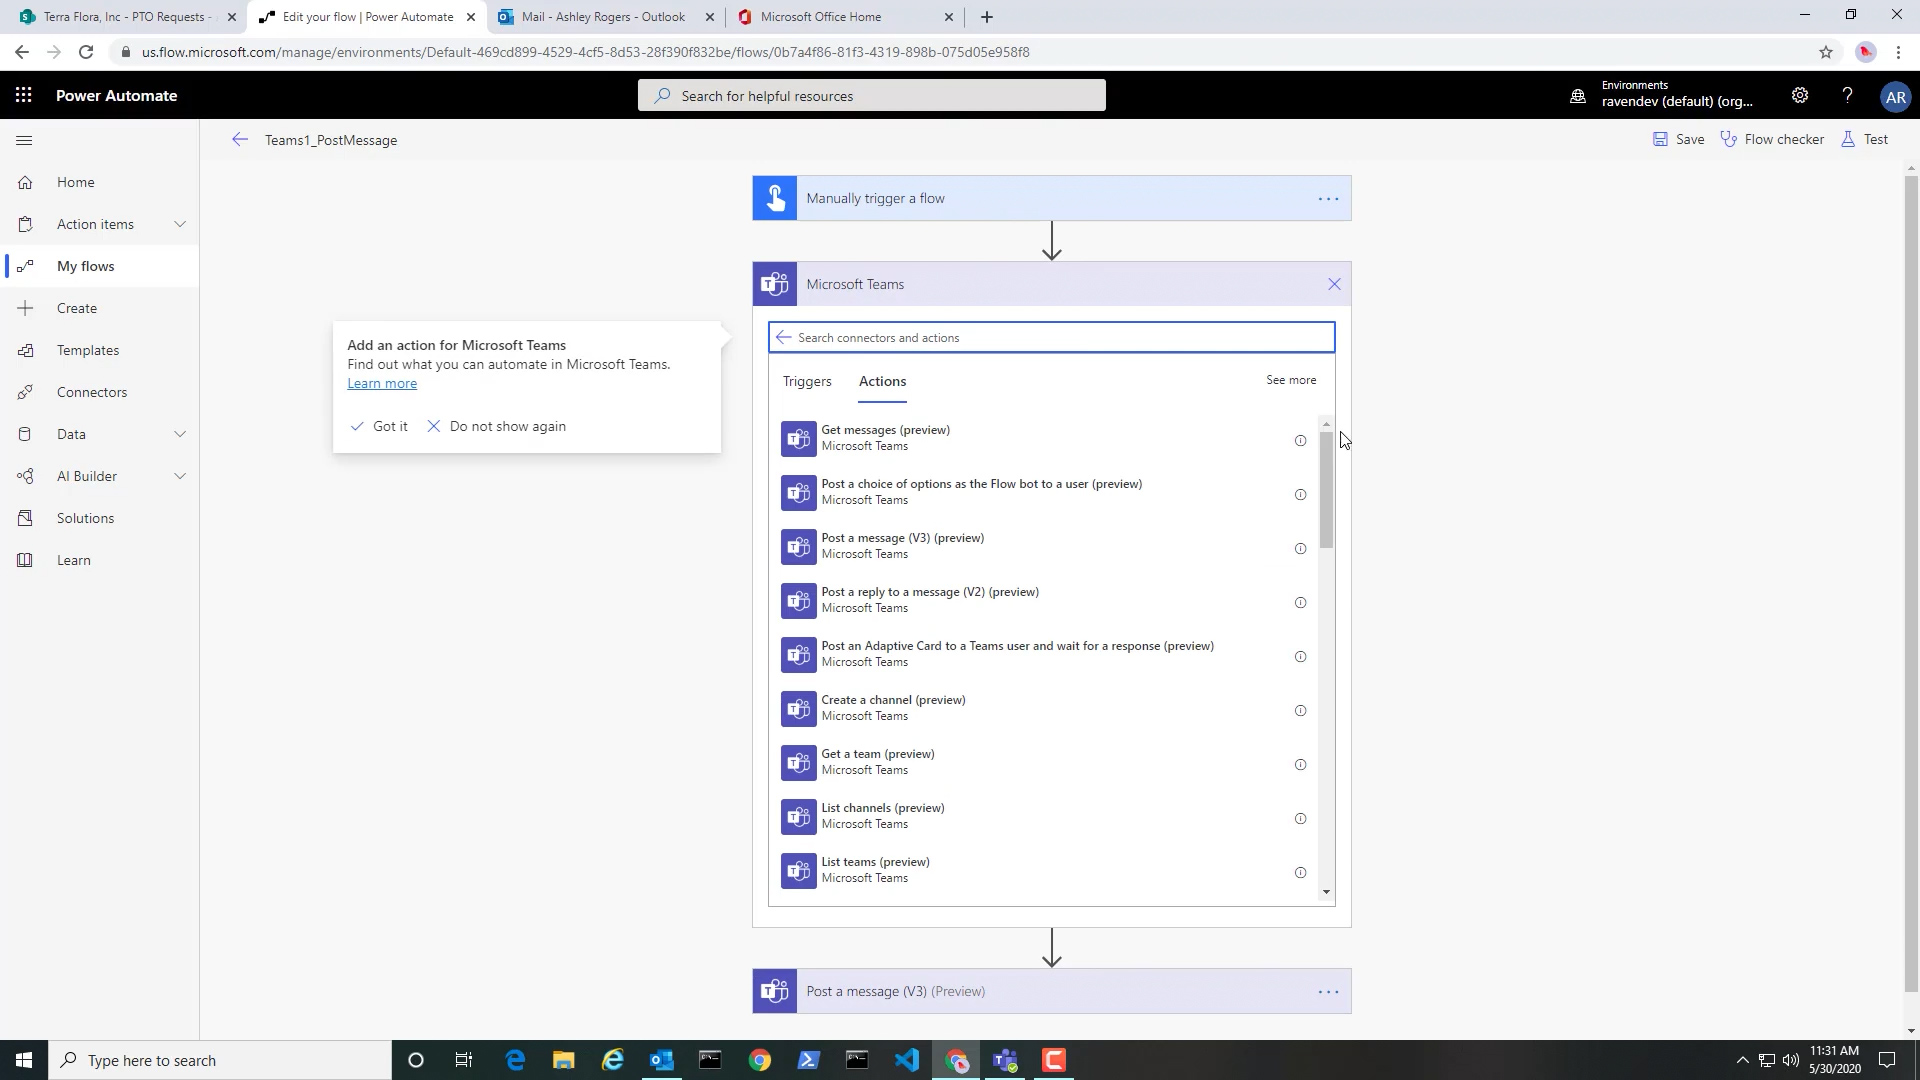Select Post a choice of options action
This screenshot has width=1920, height=1080.
1043,492
